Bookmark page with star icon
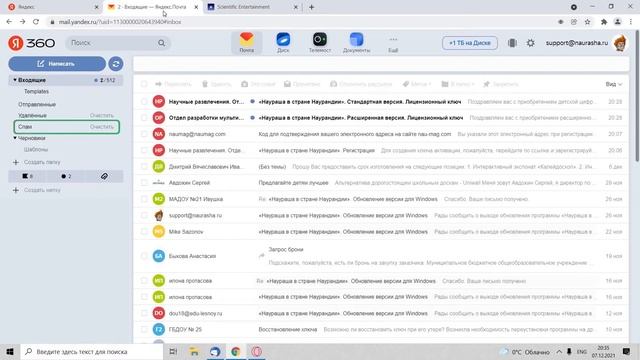 coord(587,22)
